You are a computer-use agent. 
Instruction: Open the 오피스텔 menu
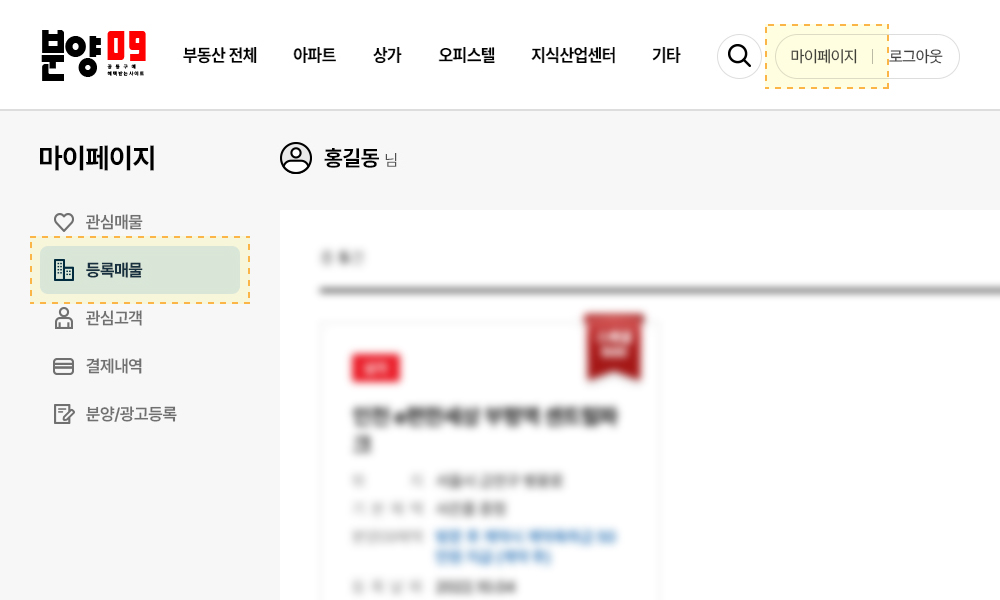tap(467, 55)
